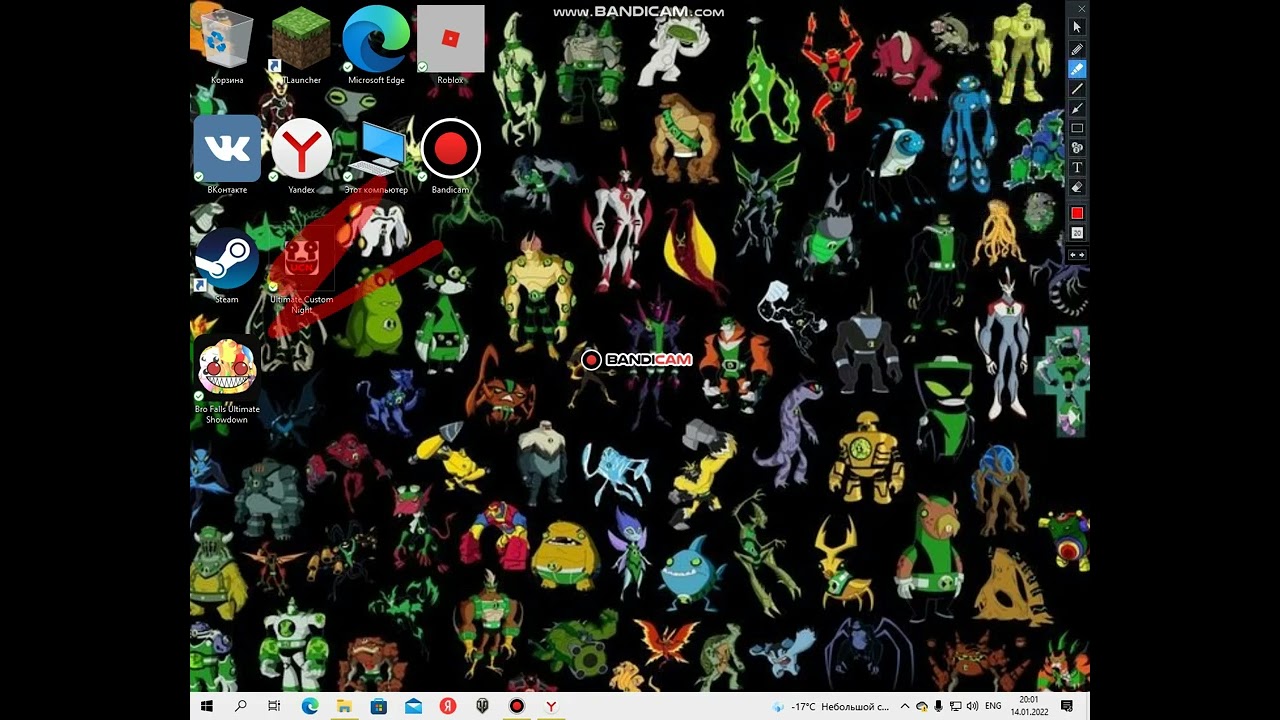Open the TLauncher Minecraft desktop shortcut
This screenshot has height=720, width=1280.
[x=301, y=44]
